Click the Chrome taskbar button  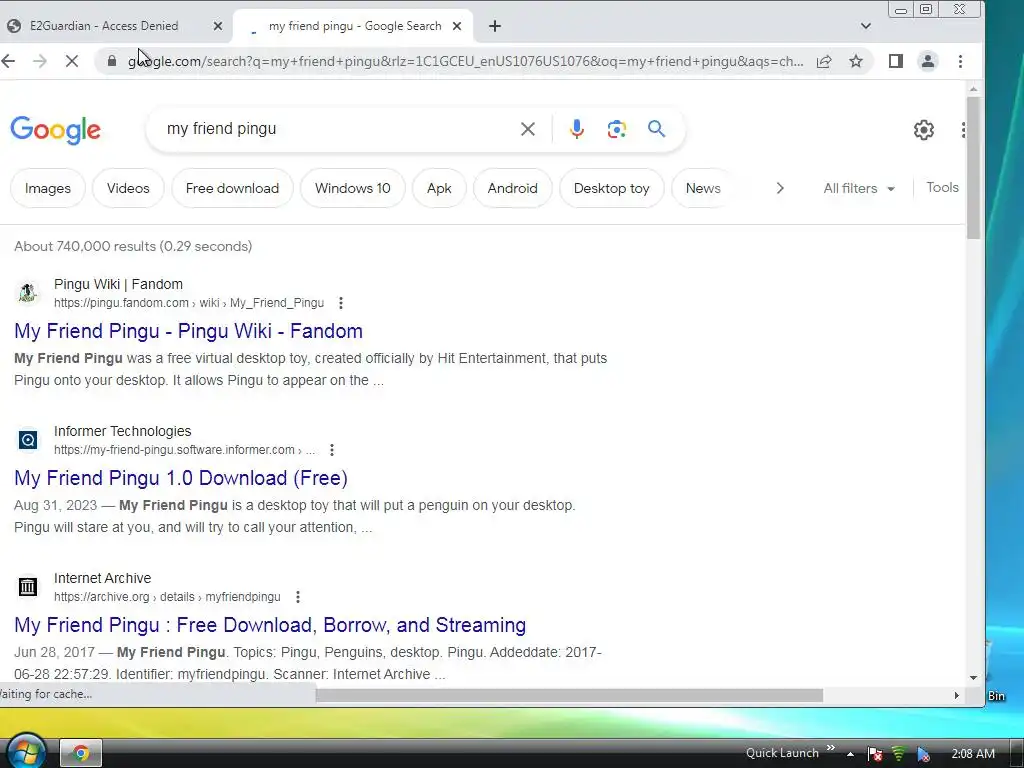pos(81,753)
